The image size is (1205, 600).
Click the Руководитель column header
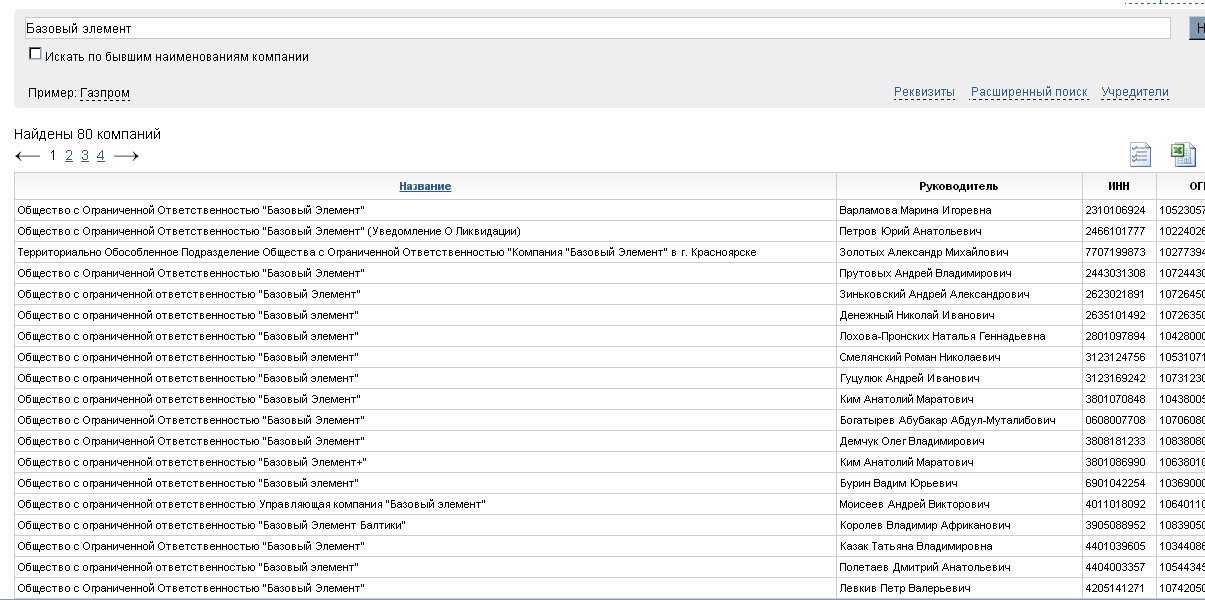coord(958,186)
